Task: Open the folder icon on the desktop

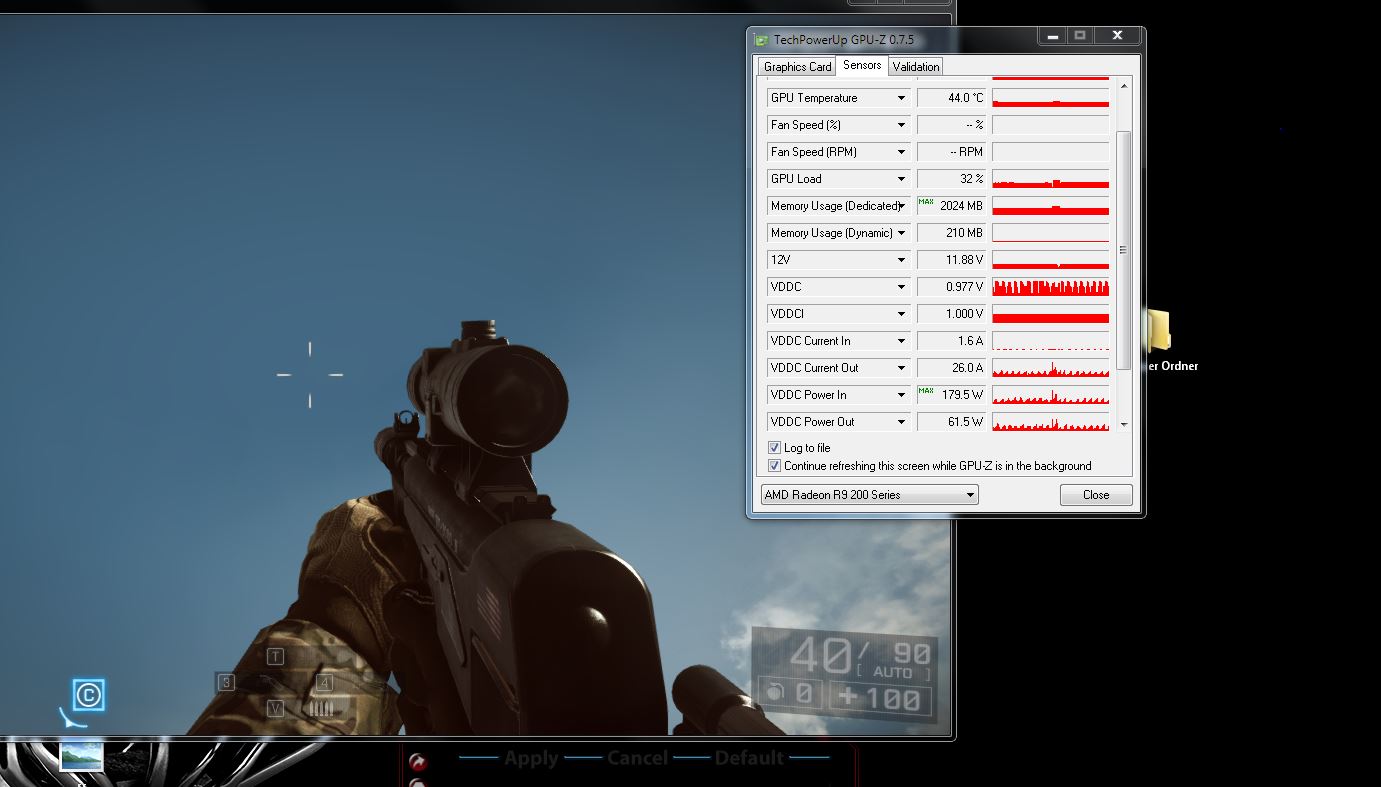Action: (x=1158, y=330)
